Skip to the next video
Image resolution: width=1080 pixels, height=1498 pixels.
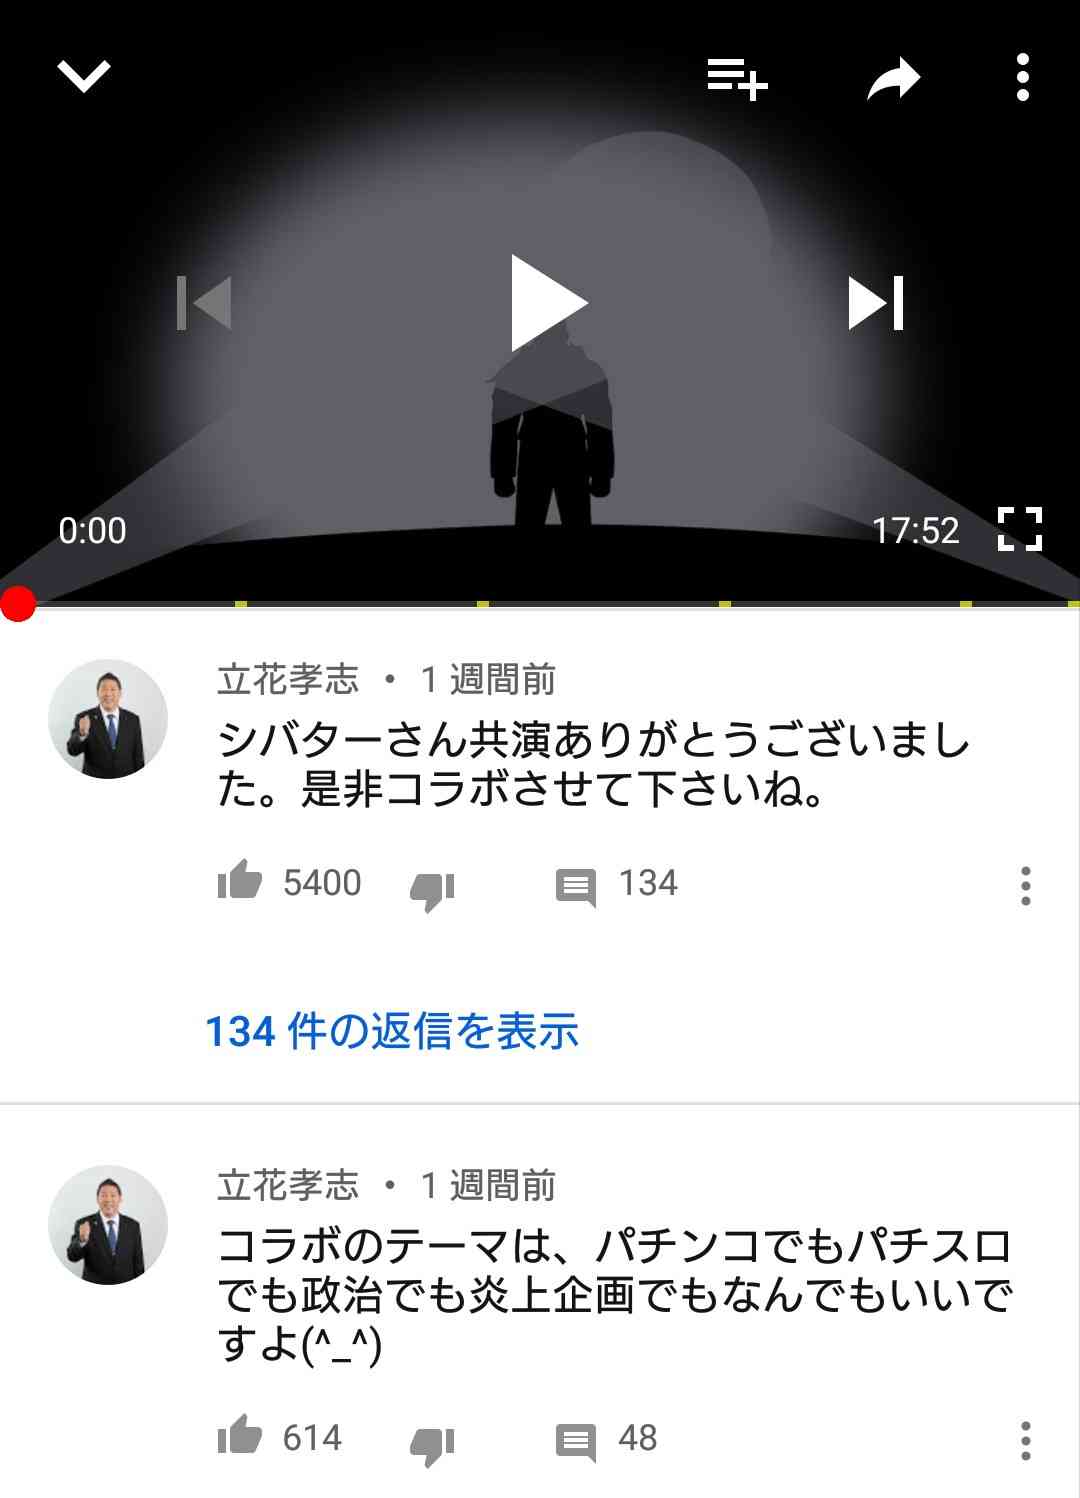point(876,303)
